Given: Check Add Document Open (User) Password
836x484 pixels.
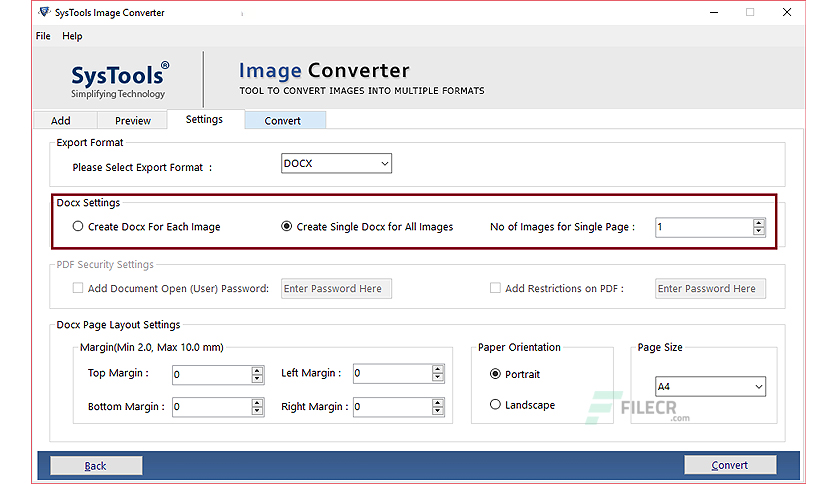Looking at the screenshot, I should [78, 288].
